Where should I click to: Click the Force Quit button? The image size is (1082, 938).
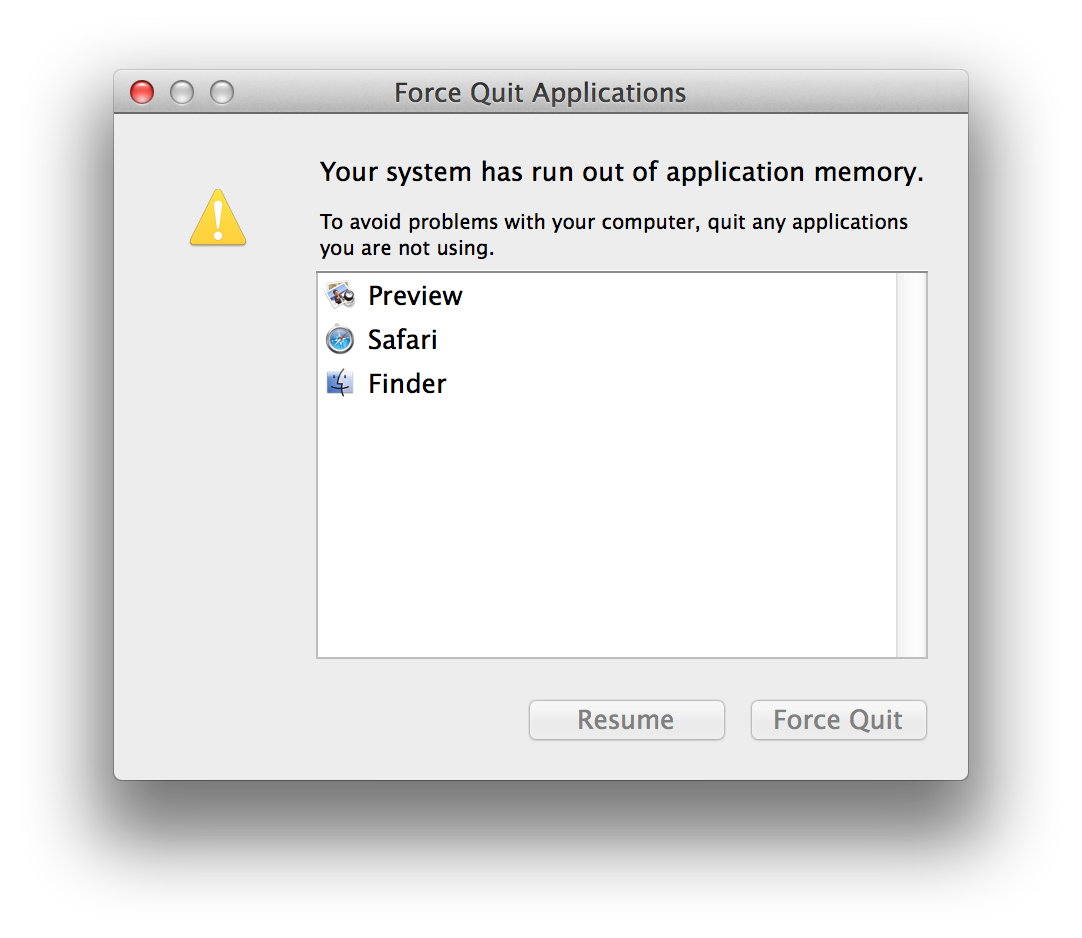838,720
